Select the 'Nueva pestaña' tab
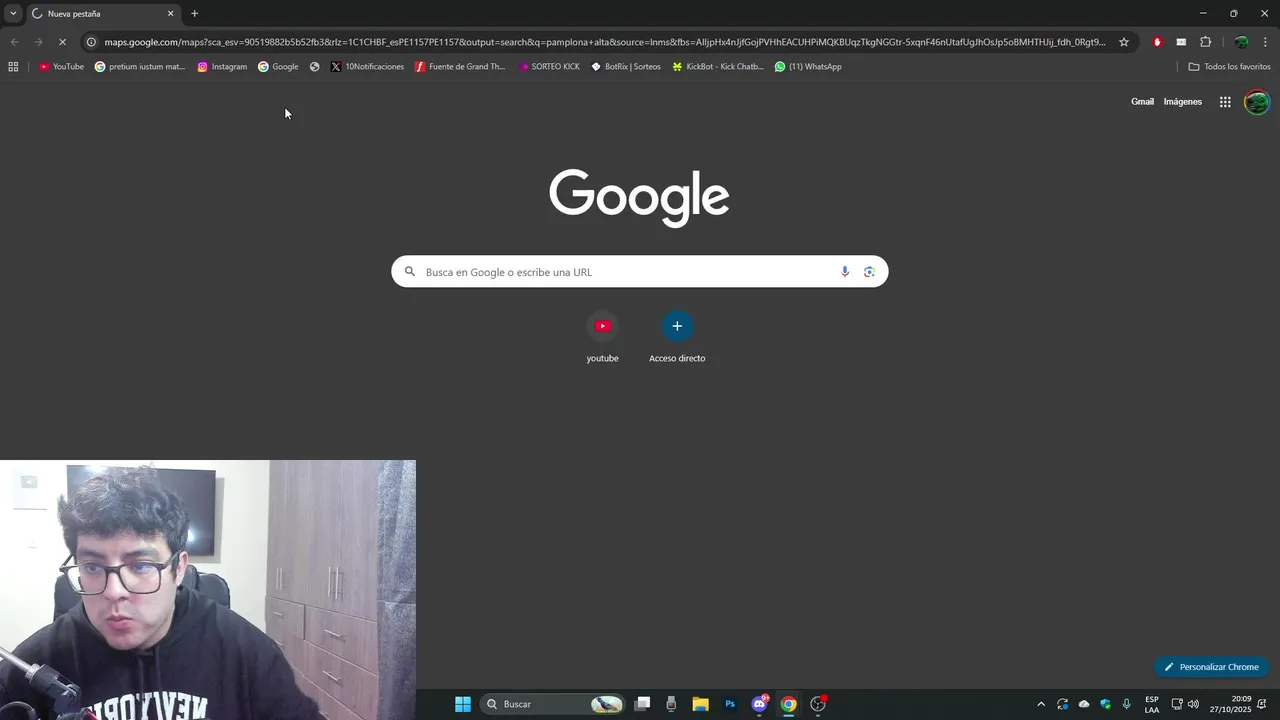The width and height of the screenshot is (1280, 720). coord(102,14)
